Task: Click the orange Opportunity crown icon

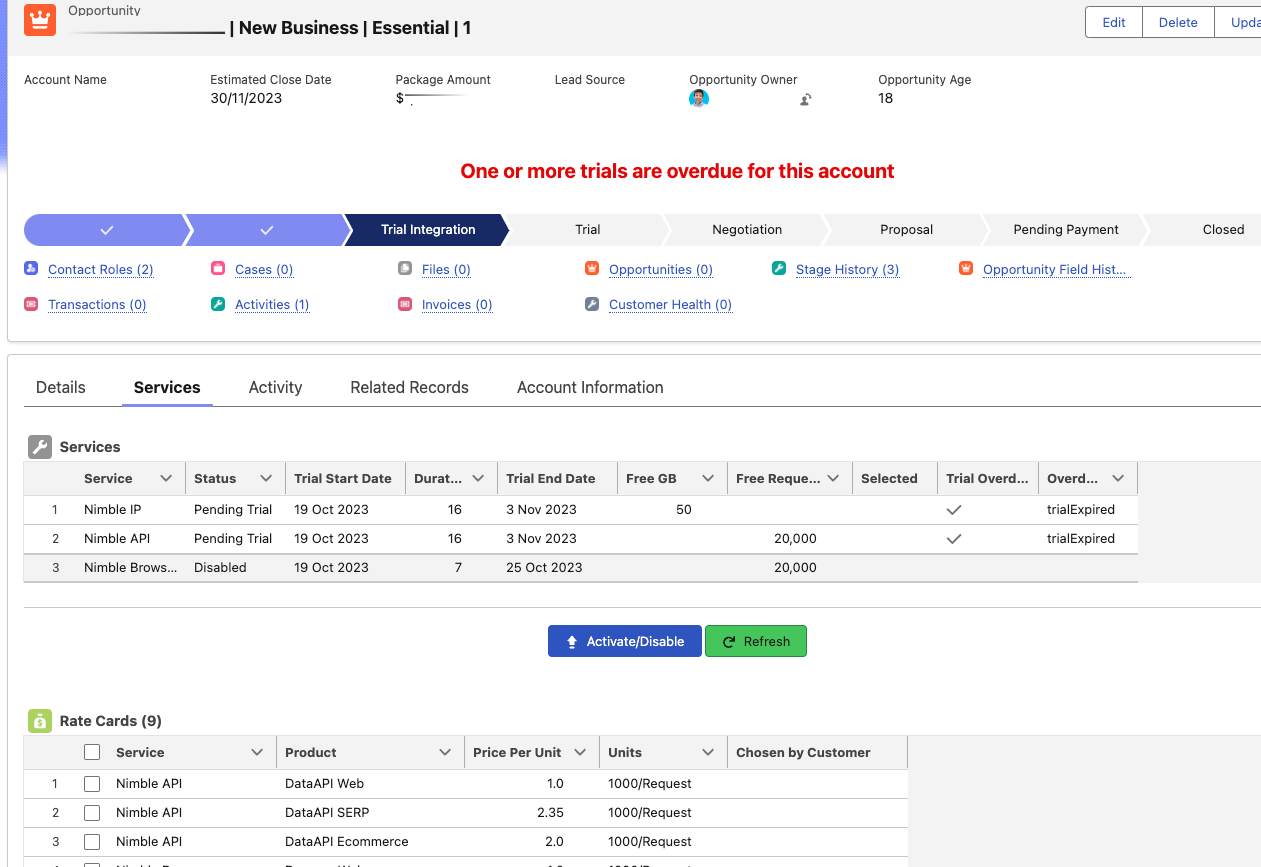Action: [x=39, y=19]
